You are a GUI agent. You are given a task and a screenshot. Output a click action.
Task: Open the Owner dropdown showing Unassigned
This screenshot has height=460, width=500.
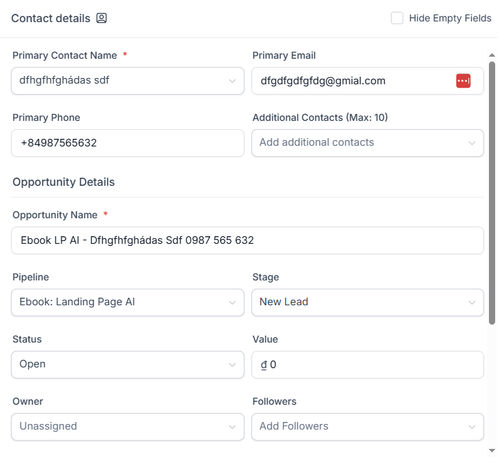click(x=128, y=427)
